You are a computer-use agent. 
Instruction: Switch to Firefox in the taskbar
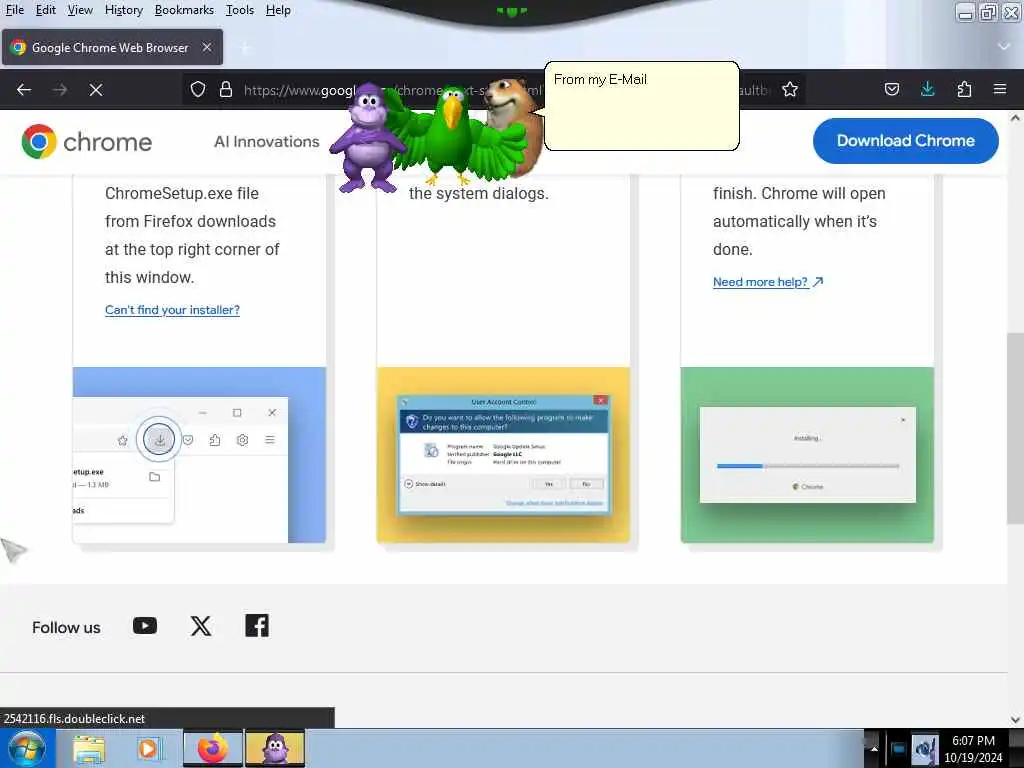213,748
